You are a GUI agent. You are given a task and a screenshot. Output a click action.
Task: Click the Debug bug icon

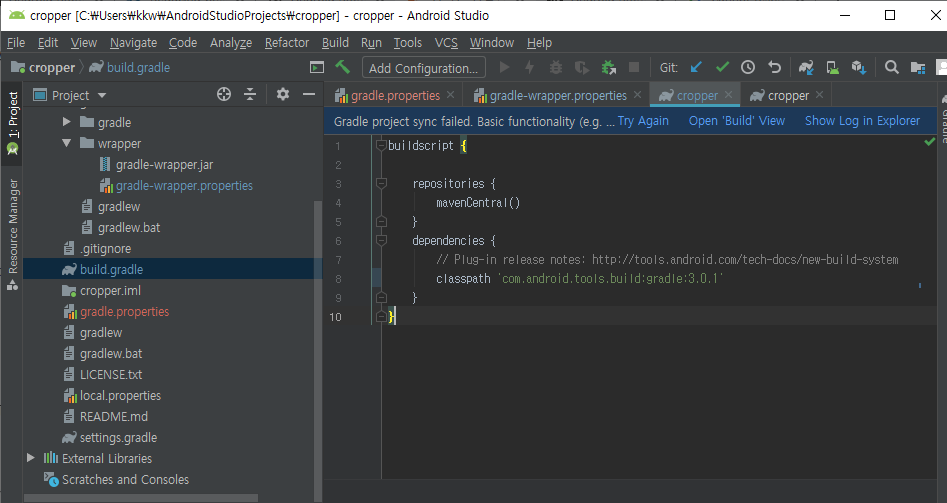pyautogui.click(x=555, y=68)
